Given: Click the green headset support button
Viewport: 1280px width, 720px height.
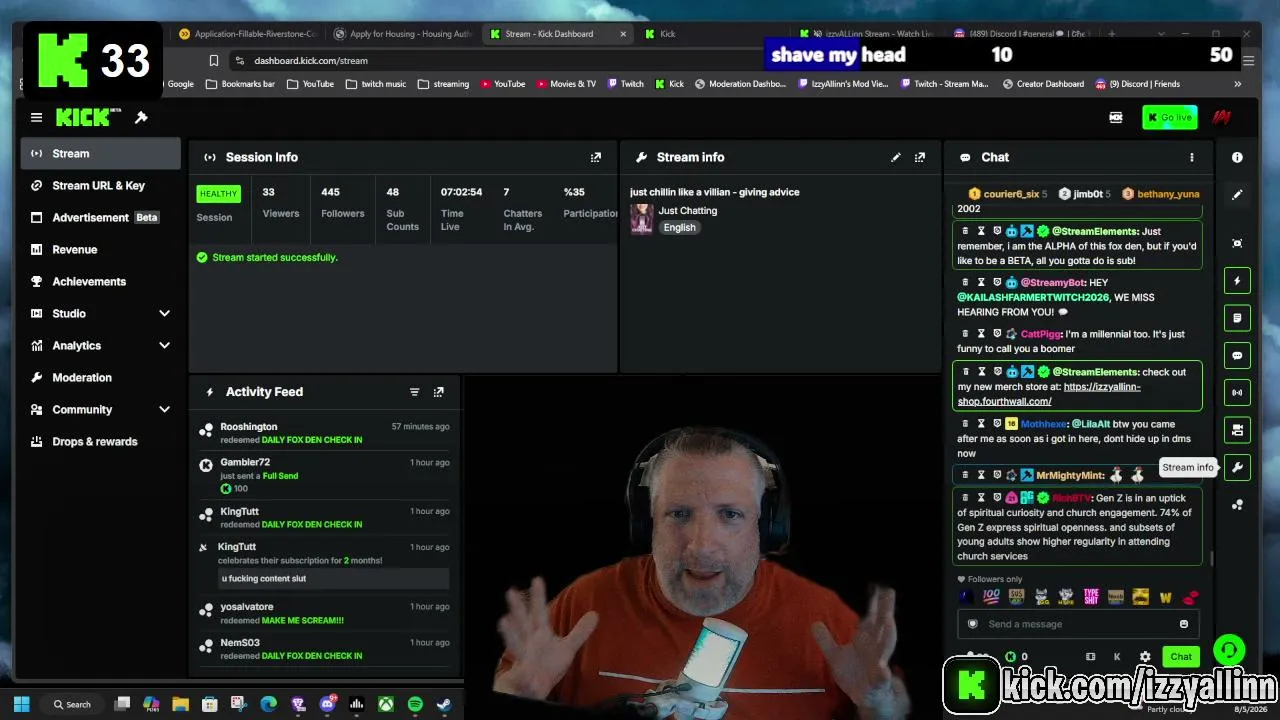Looking at the screenshot, I should [1229, 651].
